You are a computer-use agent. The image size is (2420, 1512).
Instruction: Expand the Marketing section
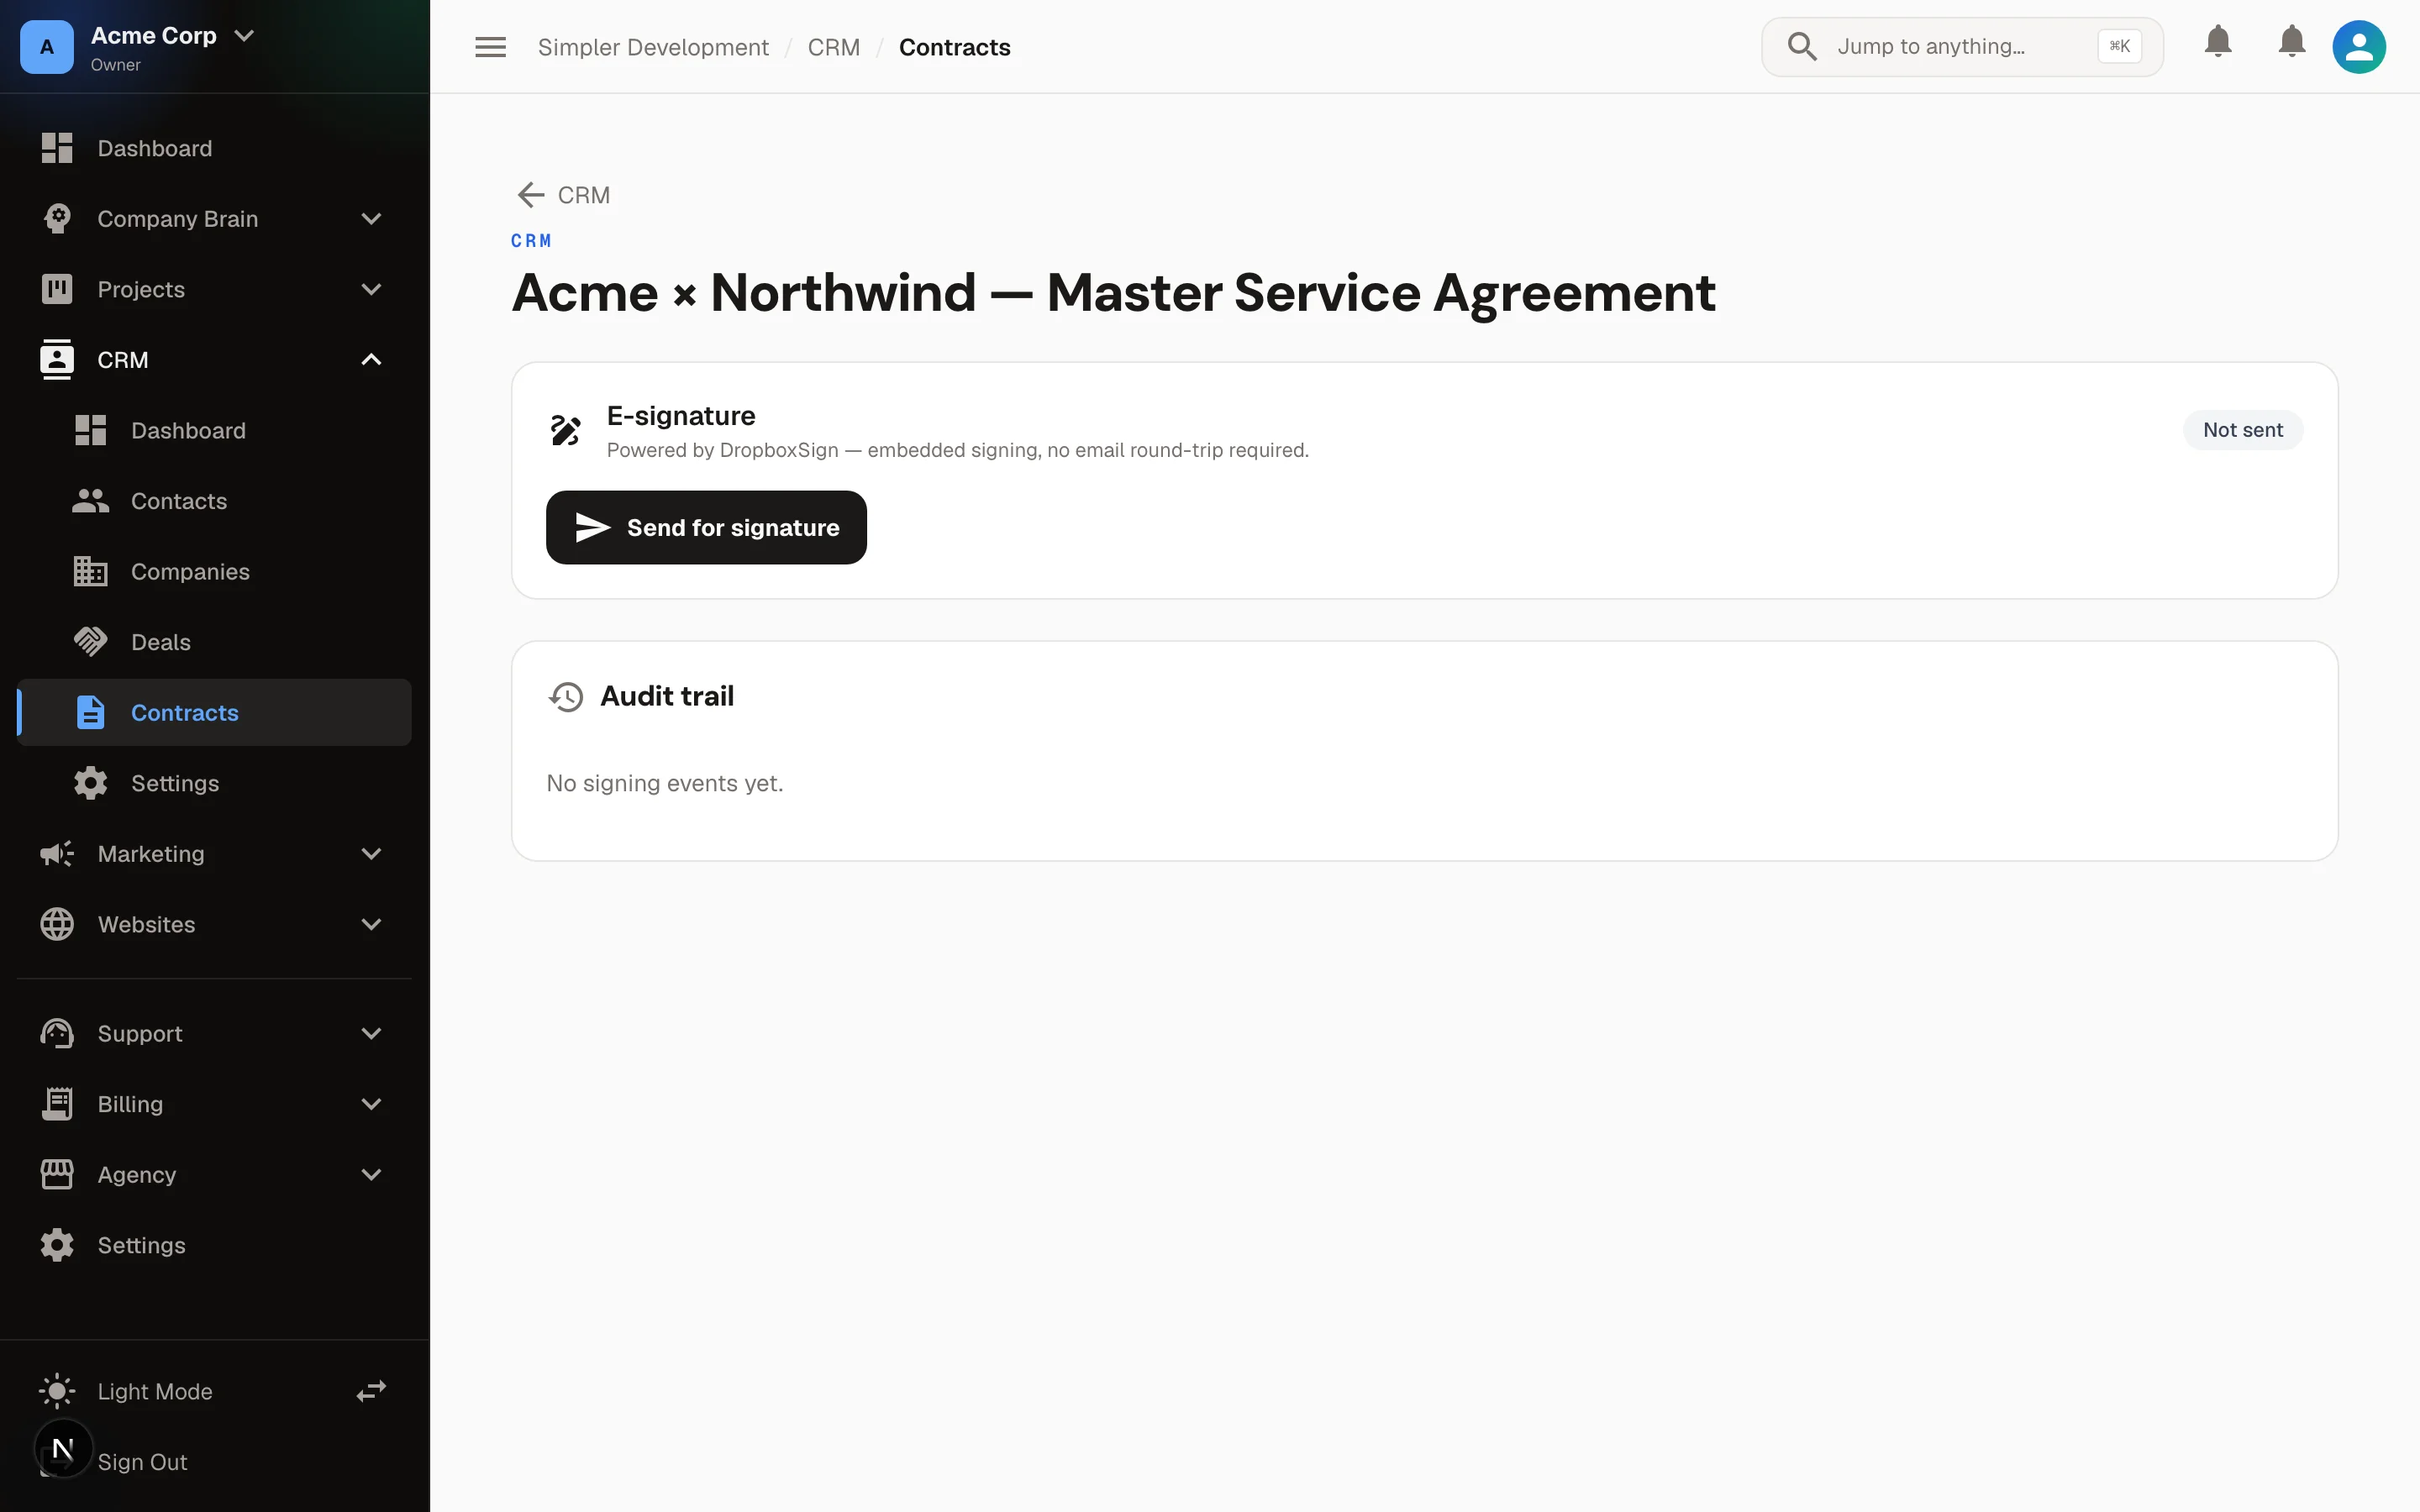(x=371, y=854)
